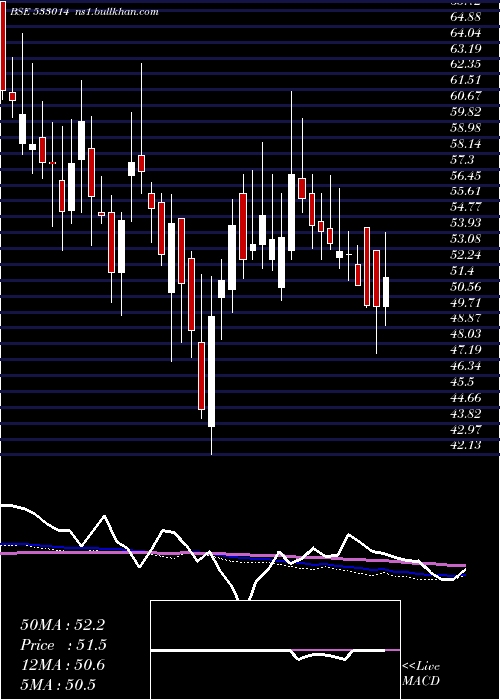Select the 50.56 price axis label
This screenshot has height=700, width=500.
(x=466, y=287)
